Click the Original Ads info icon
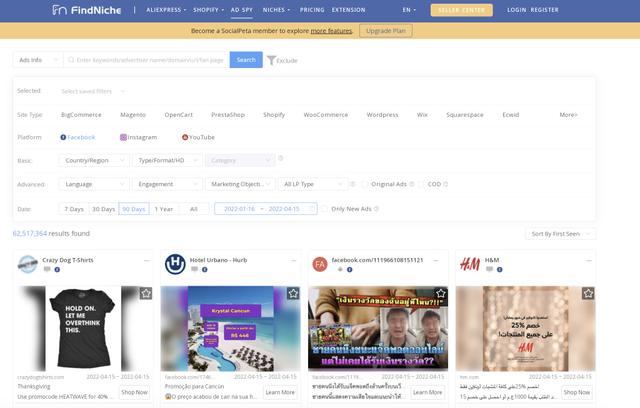 412,184
